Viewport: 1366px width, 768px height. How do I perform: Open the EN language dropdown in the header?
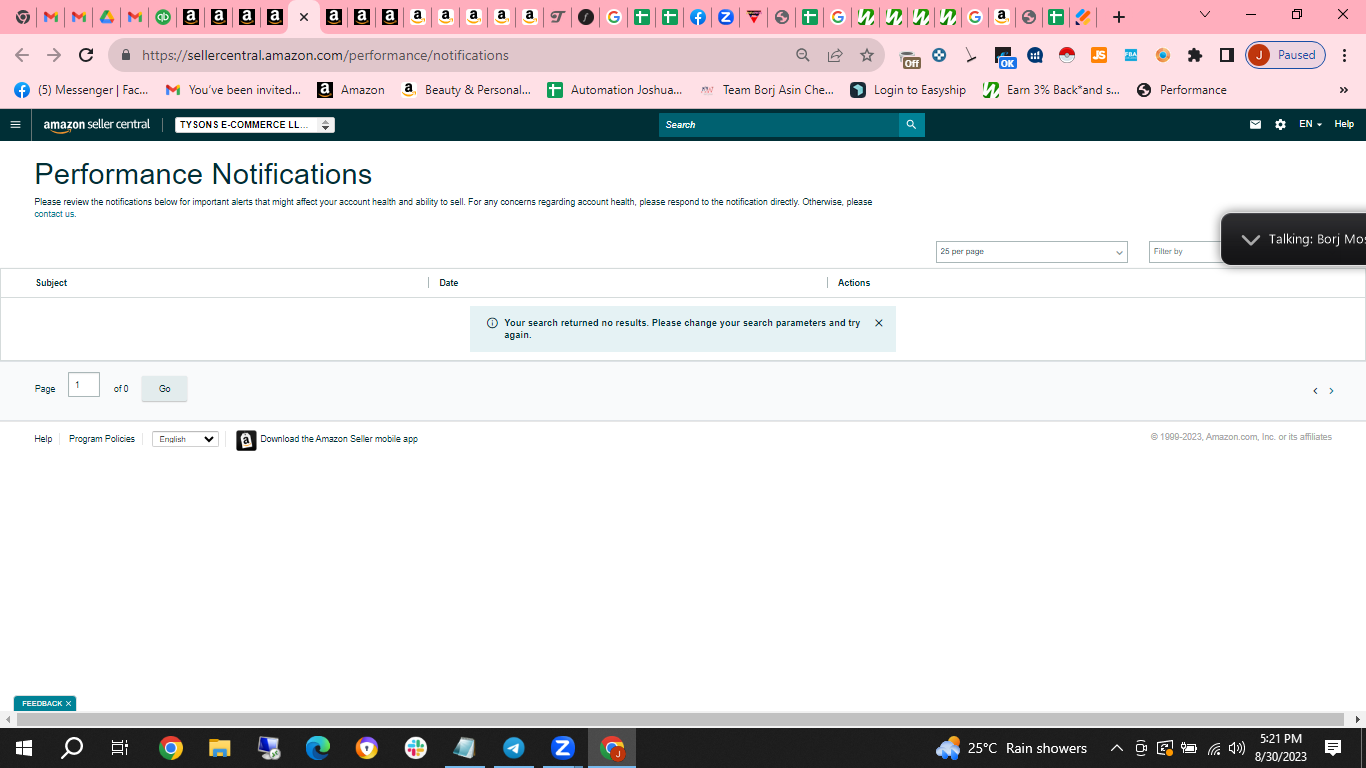1310,125
